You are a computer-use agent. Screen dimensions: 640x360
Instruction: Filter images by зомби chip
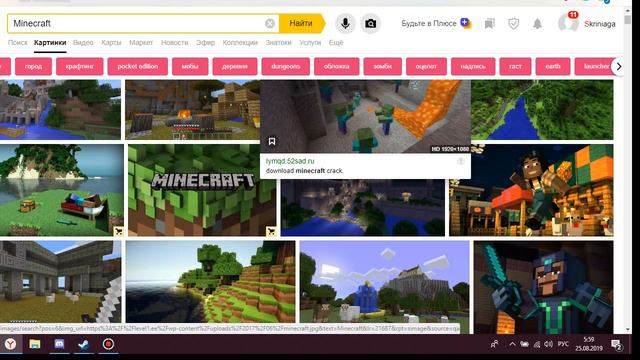(382, 67)
